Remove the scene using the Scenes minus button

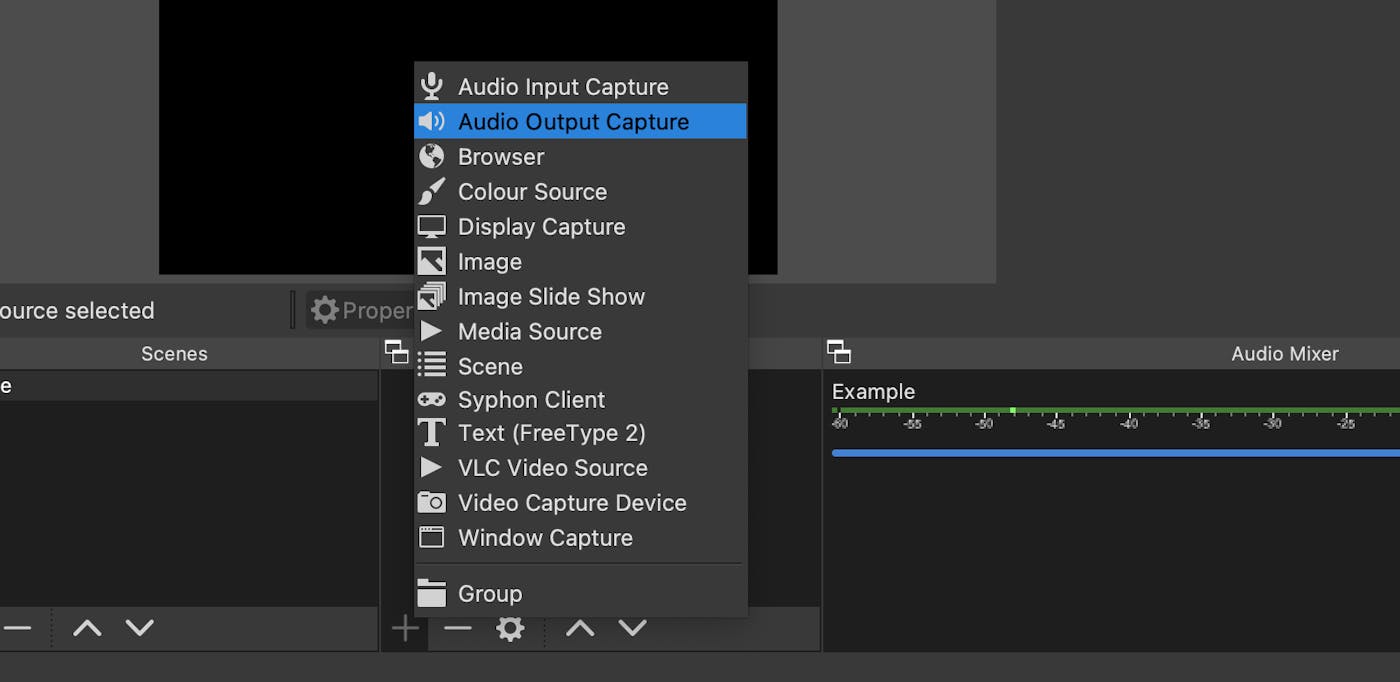pyautogui.click(x=17, y=628)
